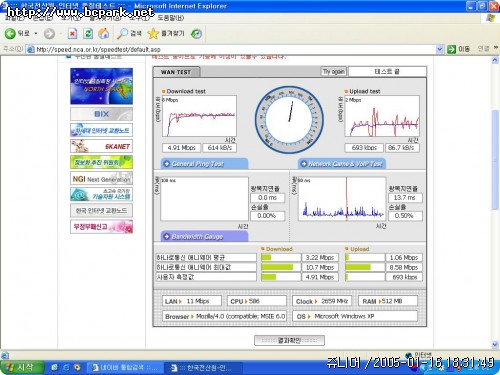Open the pink flower sidebar banner
The image size is (500, 375).
pyautogui.click(x=101, y=227)
